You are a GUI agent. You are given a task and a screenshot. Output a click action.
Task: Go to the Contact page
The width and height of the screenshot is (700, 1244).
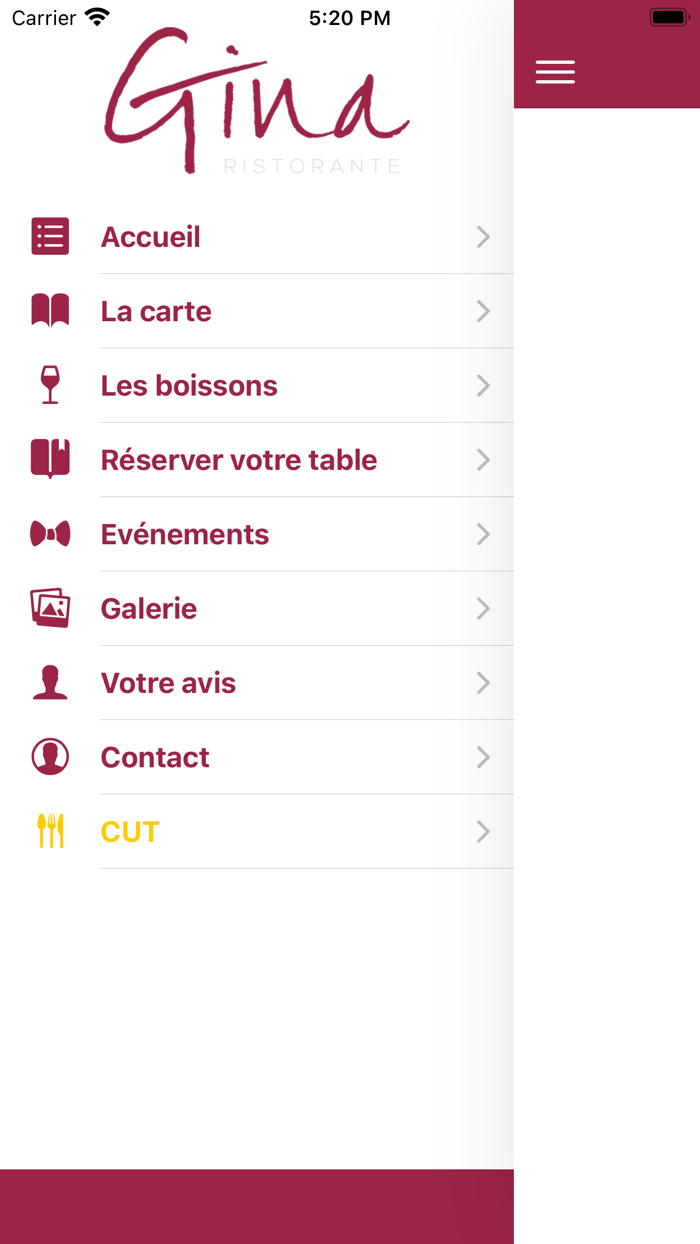[x=155, y=757]
